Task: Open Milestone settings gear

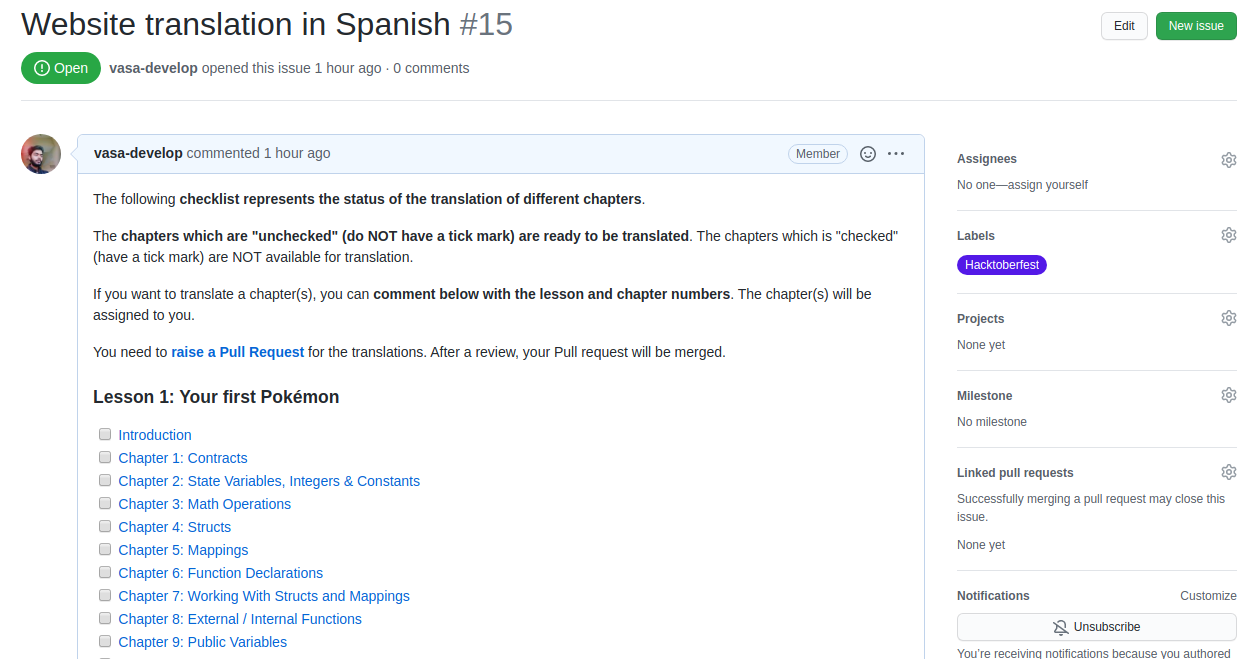Action: 1228,394
